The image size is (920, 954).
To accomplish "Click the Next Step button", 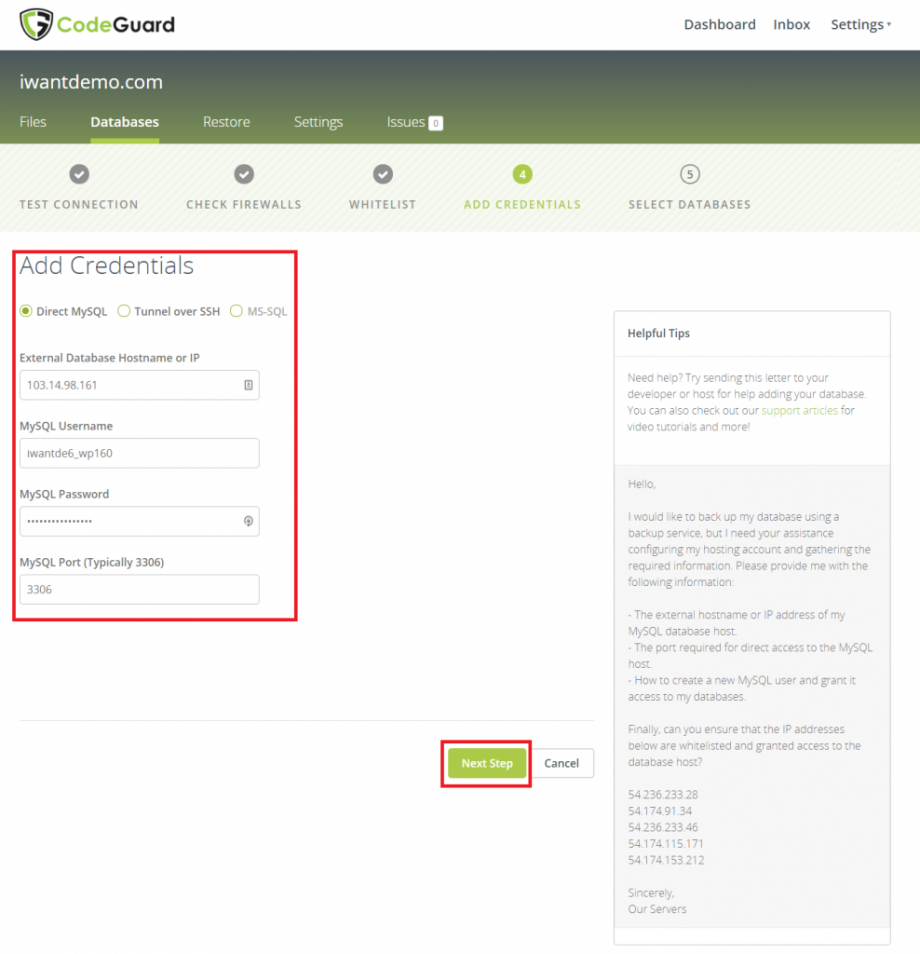I will (x=487, y=763).
